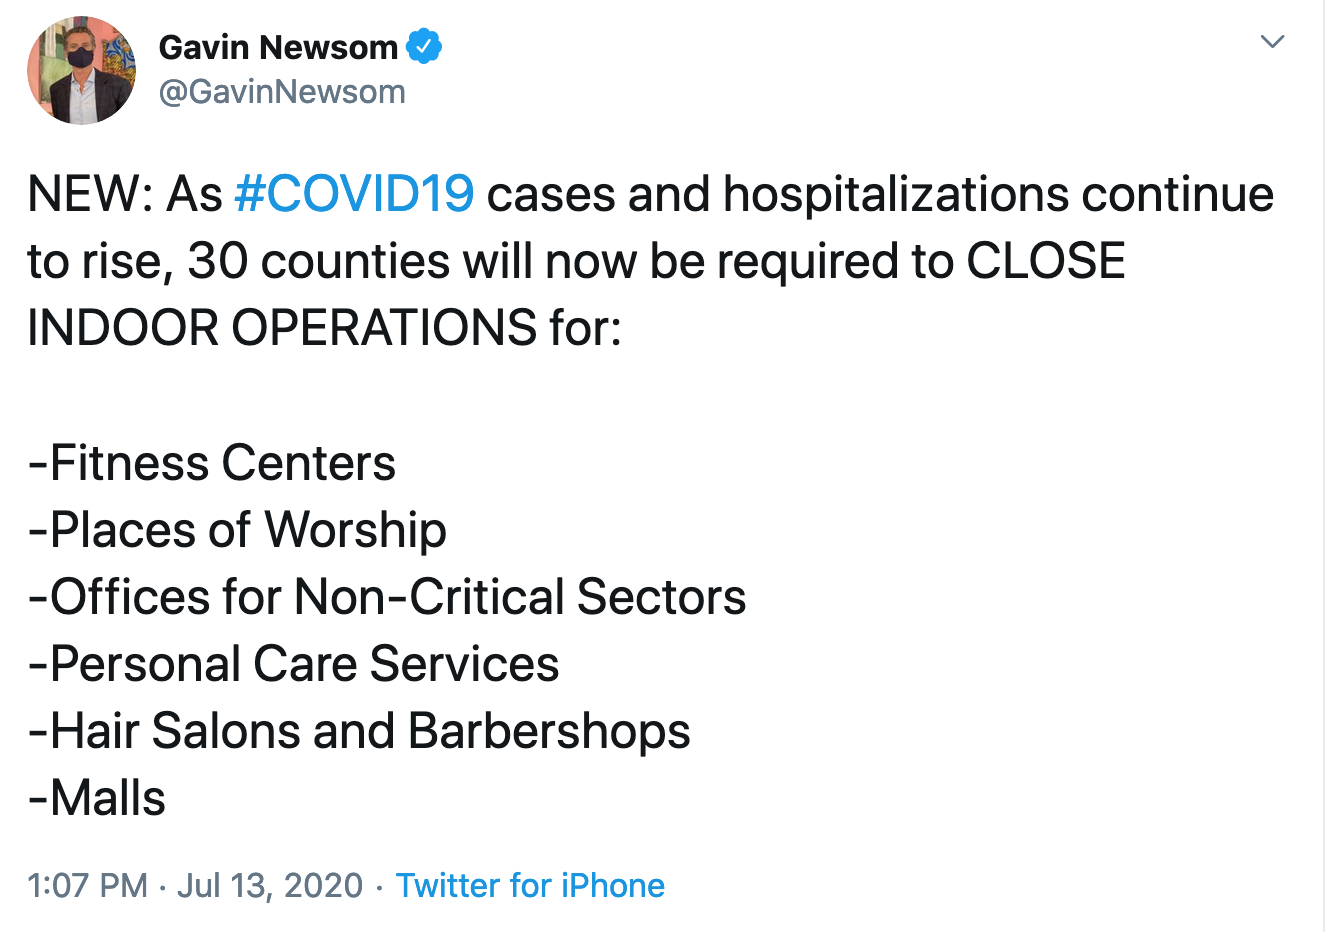Open Gavin Newsom's profile picture
This screenshot has width=1342, height=932.
tap(82, 70)
